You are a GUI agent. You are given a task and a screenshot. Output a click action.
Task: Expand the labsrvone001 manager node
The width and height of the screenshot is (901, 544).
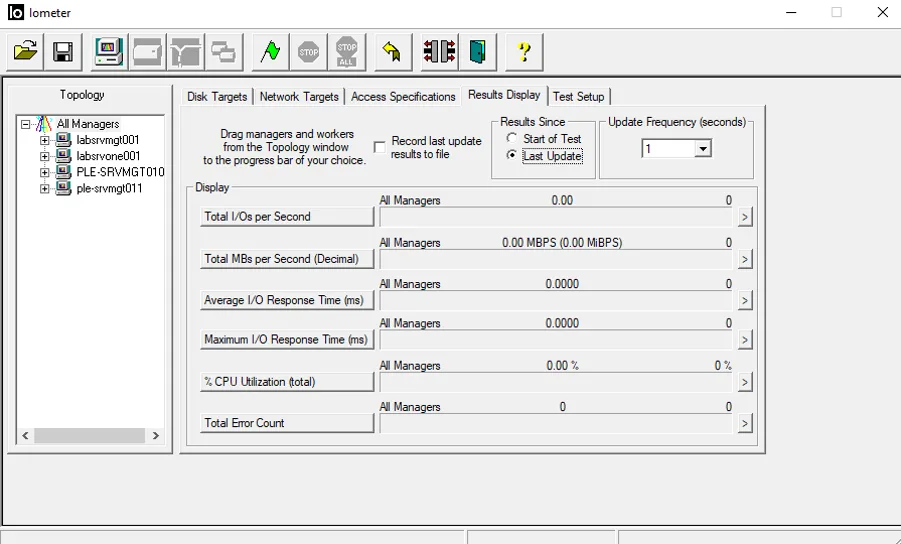pyautogui.click(x=44, y=156)
